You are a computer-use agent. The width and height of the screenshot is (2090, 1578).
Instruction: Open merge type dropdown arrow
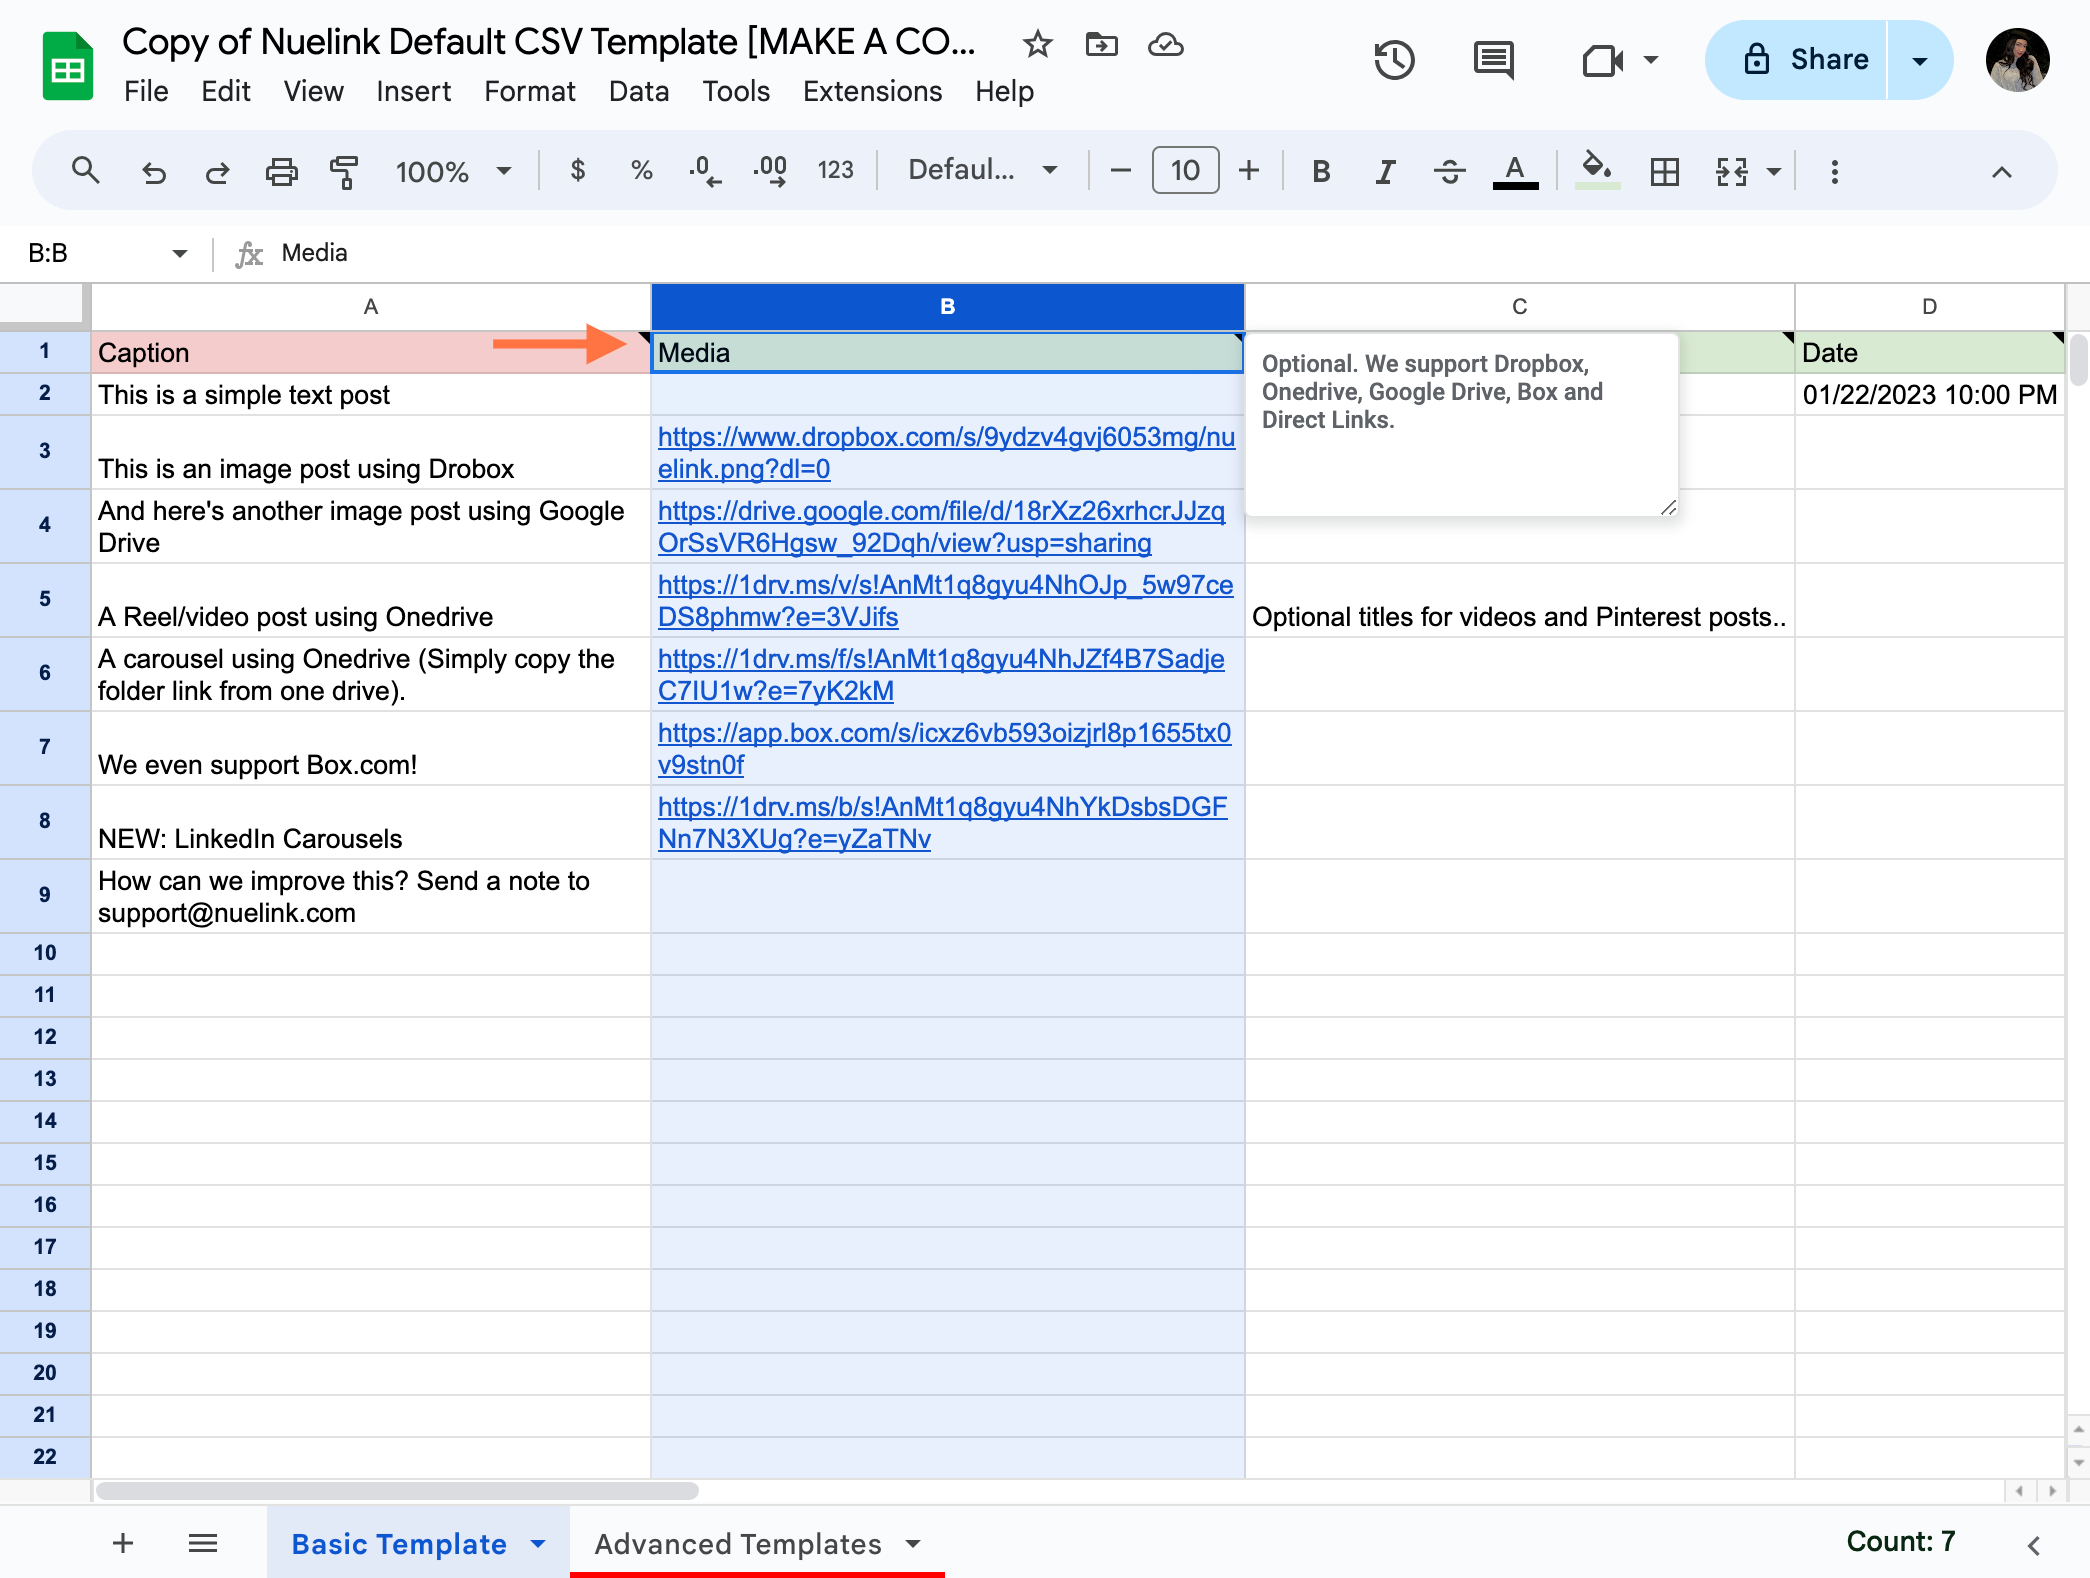tap(1774, 171)
